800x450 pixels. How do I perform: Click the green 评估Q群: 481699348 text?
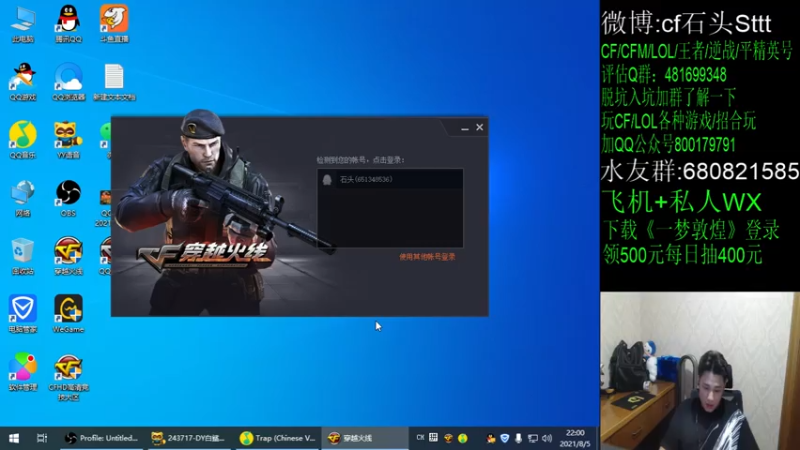coord(664,76)
